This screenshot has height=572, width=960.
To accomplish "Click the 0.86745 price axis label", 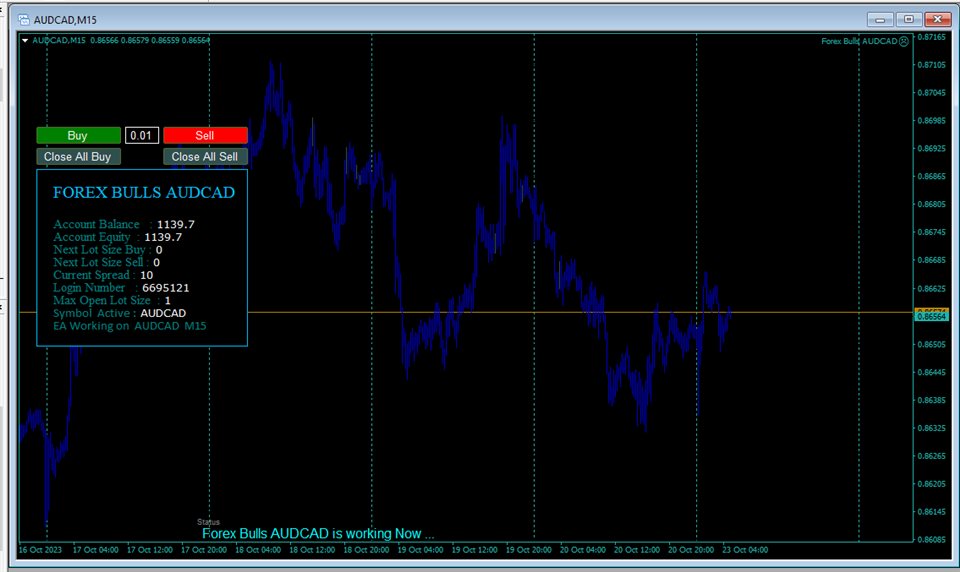I will [x=931, y=232].
